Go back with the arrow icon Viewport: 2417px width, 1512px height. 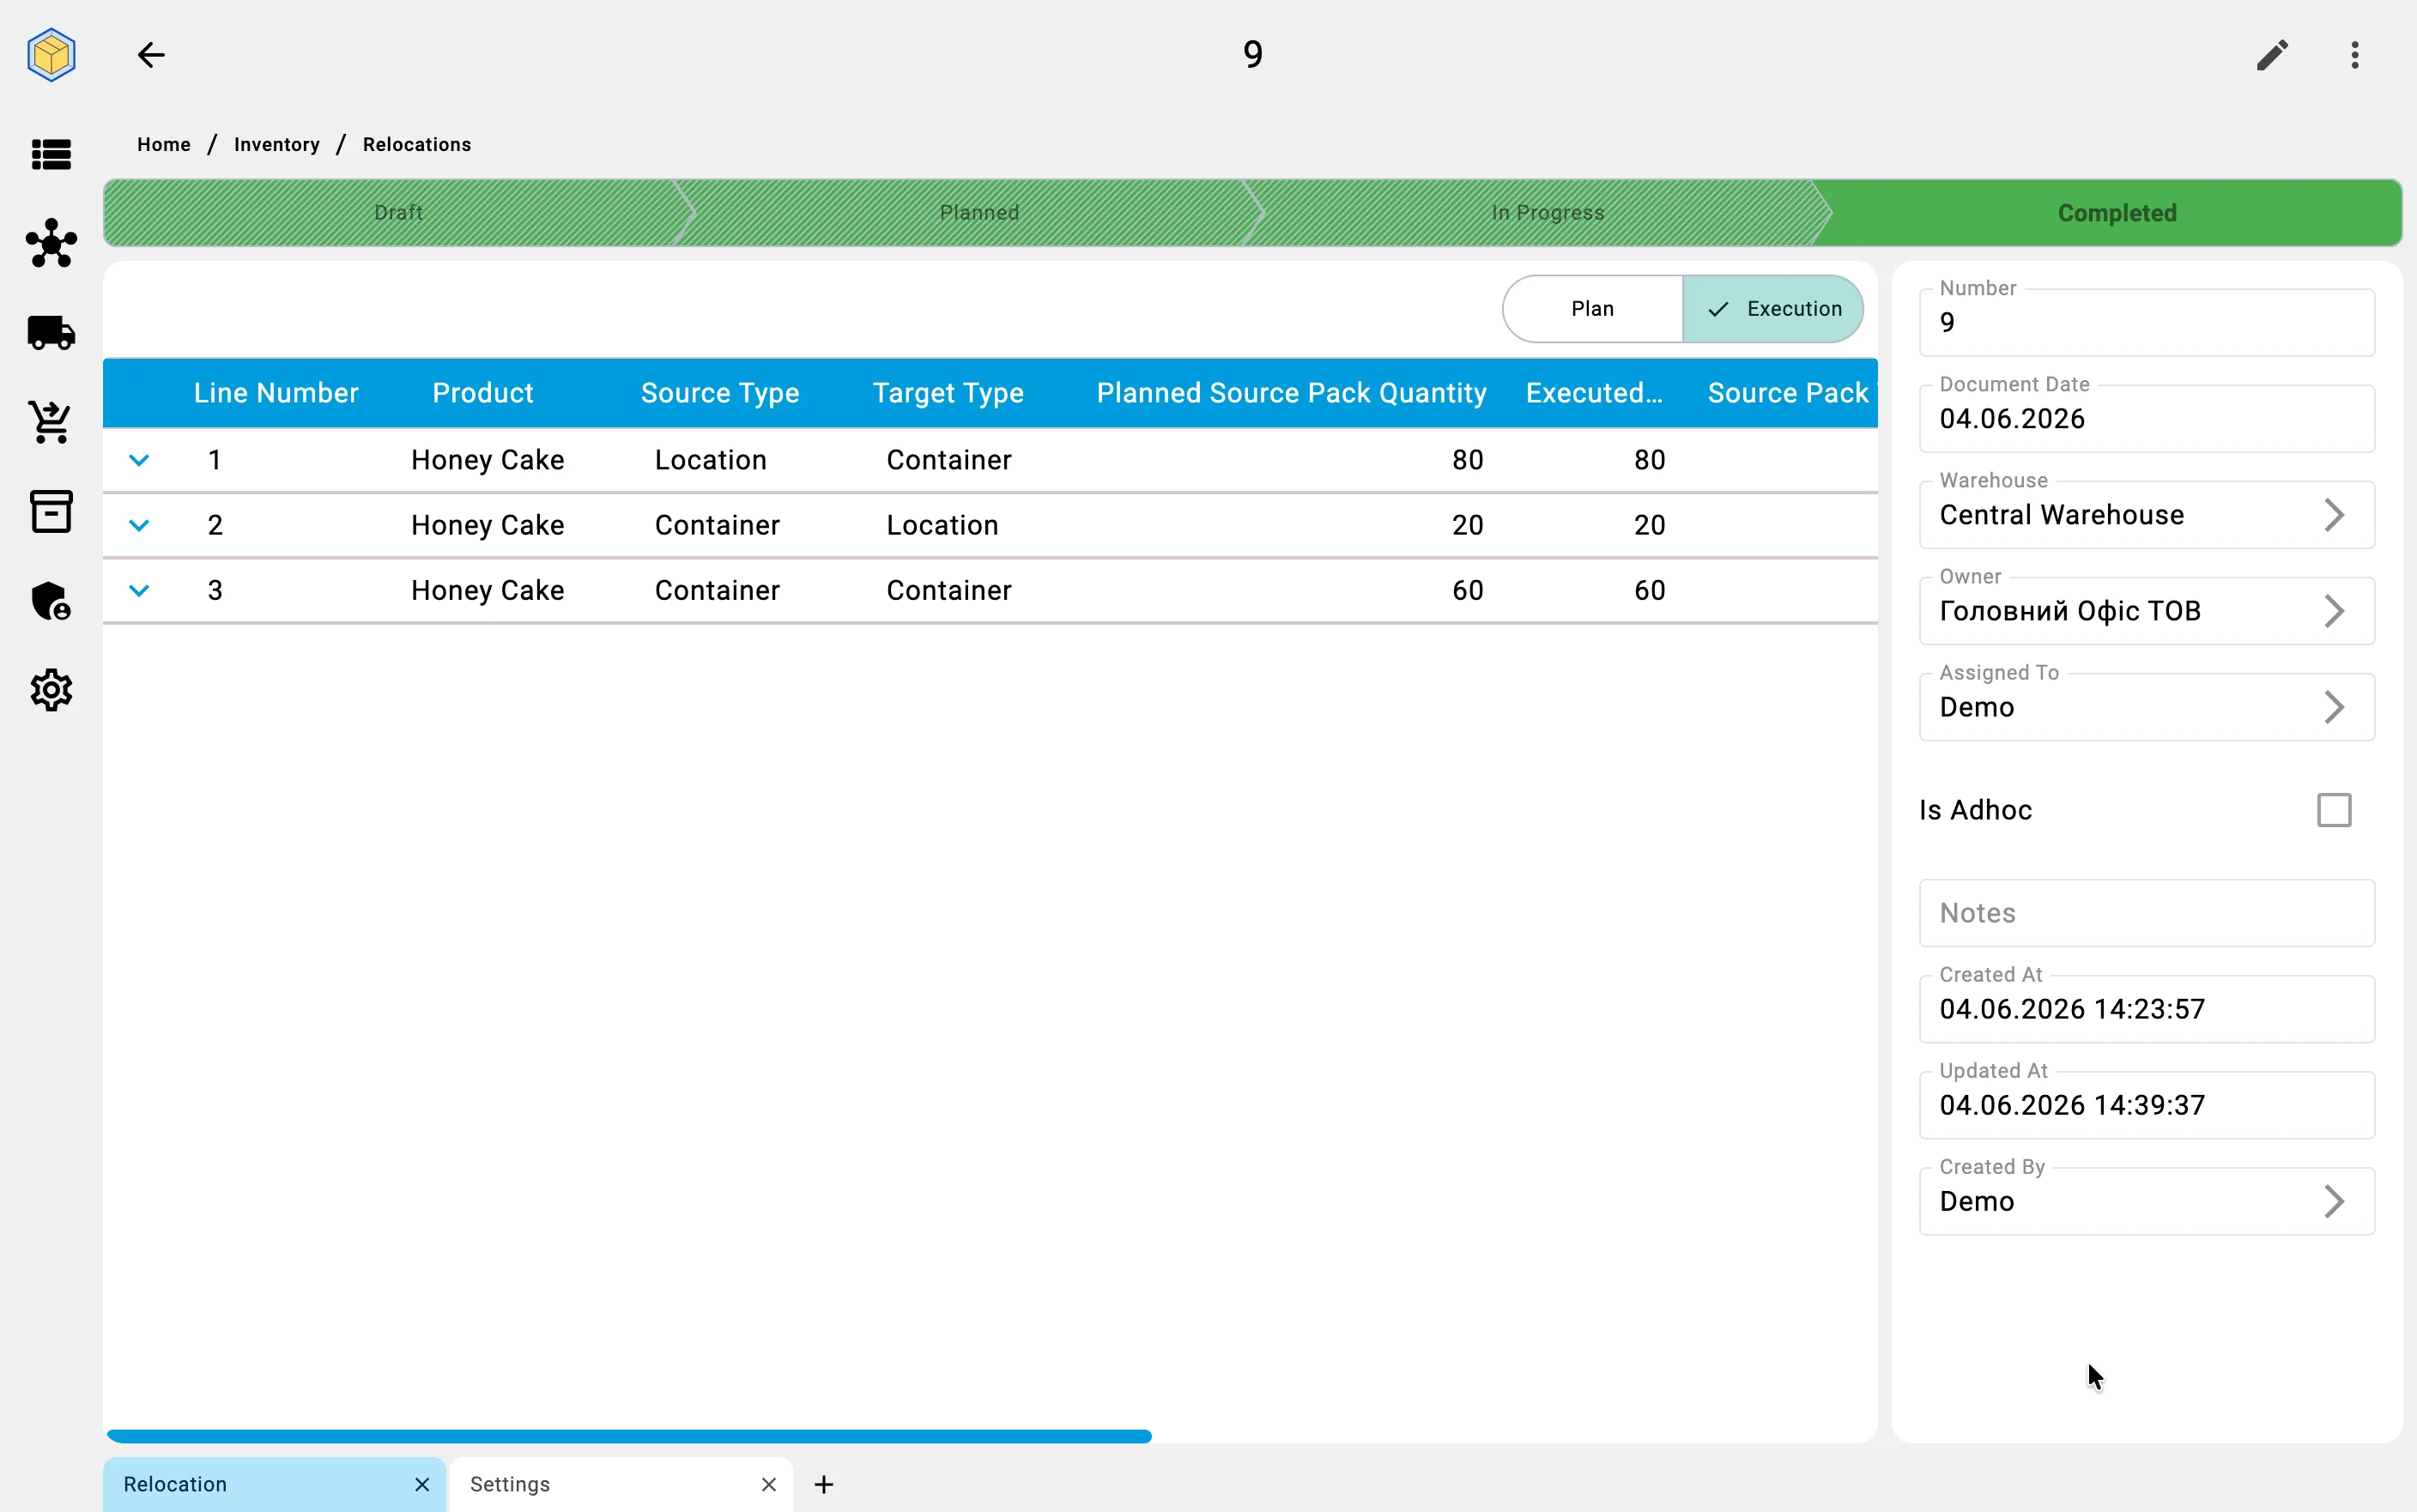[x=151, y=55]
